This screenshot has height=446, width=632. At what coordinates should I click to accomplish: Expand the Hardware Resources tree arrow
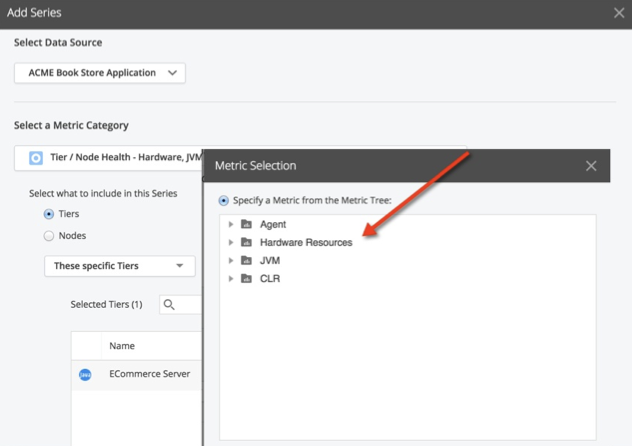click(231, 242)
